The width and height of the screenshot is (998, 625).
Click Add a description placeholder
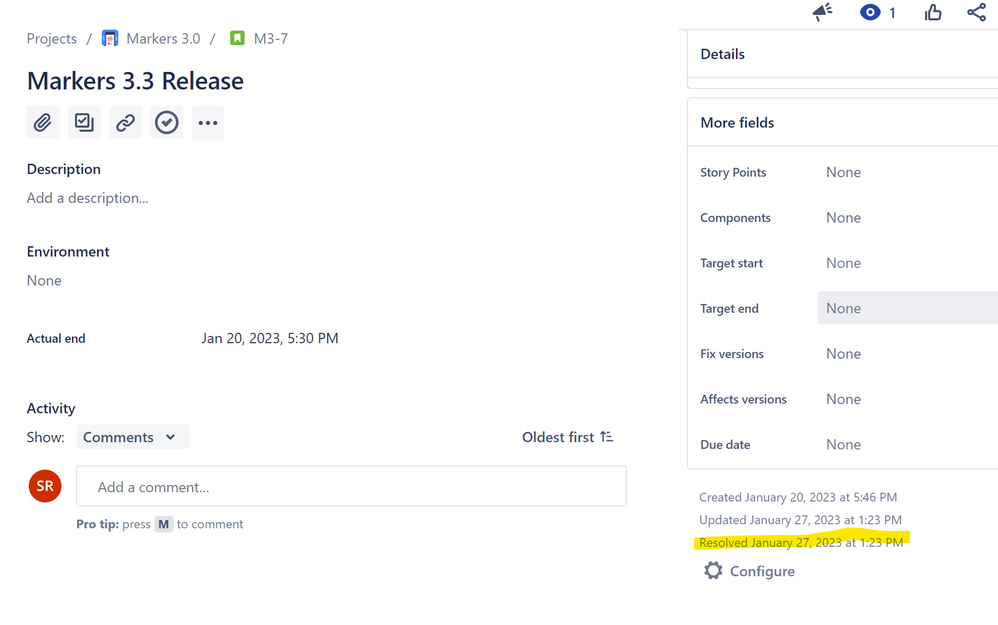pyautogui.click(x=87, y=198)
